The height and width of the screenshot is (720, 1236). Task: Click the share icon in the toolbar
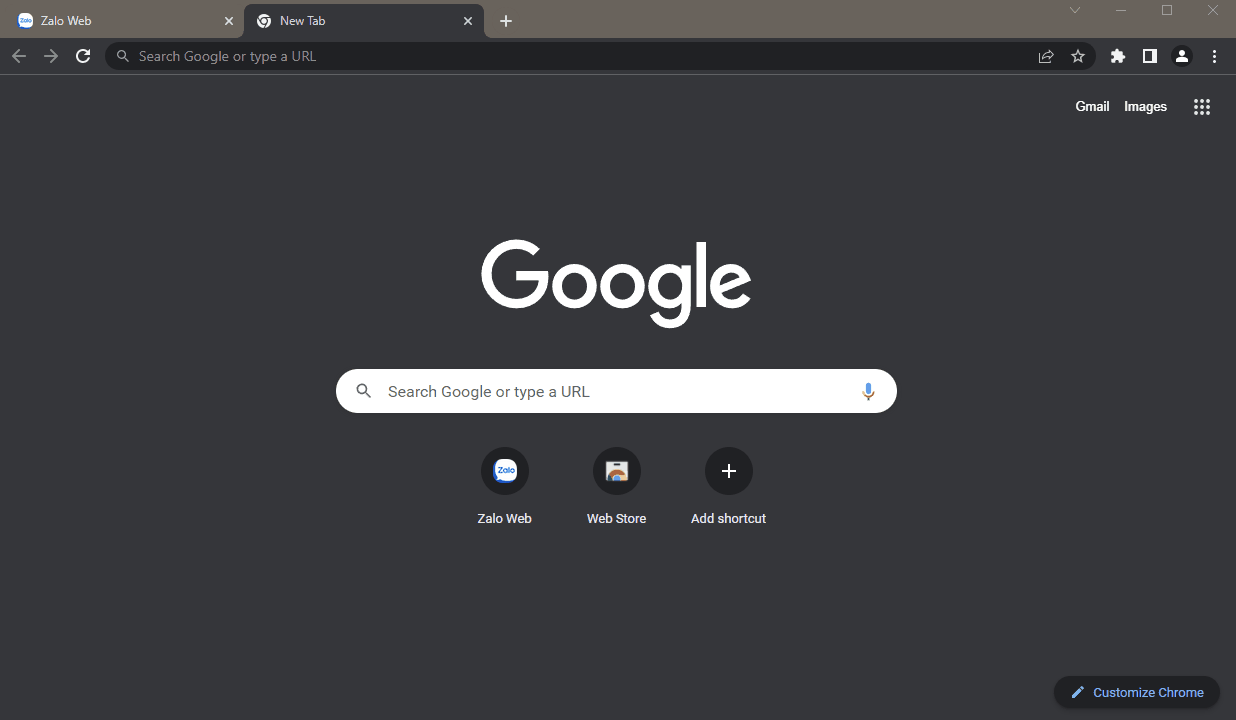click(1046, 56)
